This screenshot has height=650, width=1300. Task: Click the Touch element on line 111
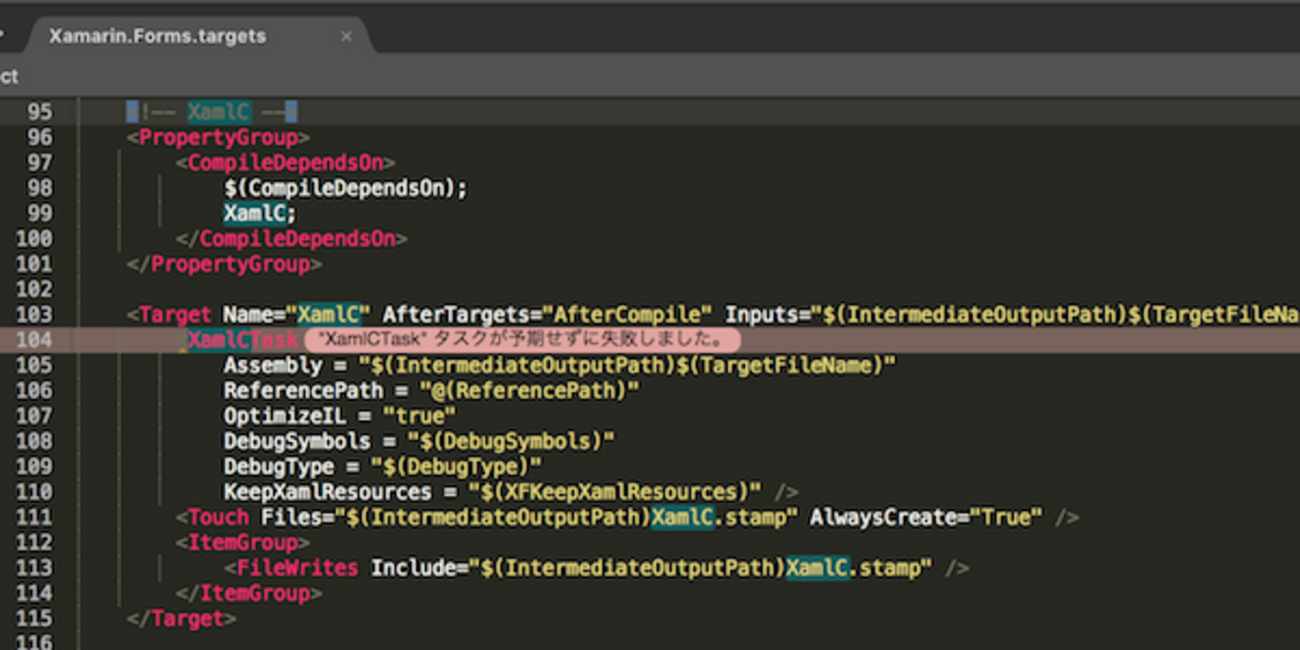pyautogui.click(x=218, y=517)
